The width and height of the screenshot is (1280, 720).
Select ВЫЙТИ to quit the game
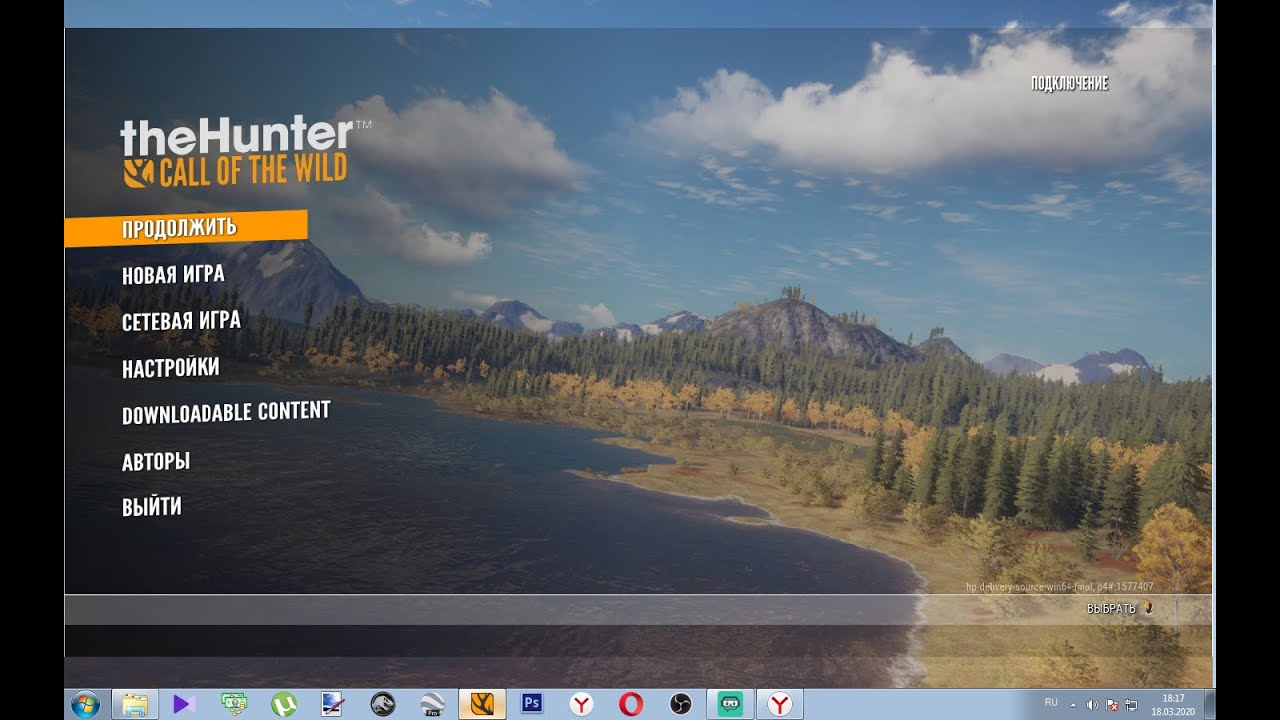pos(152,507)
